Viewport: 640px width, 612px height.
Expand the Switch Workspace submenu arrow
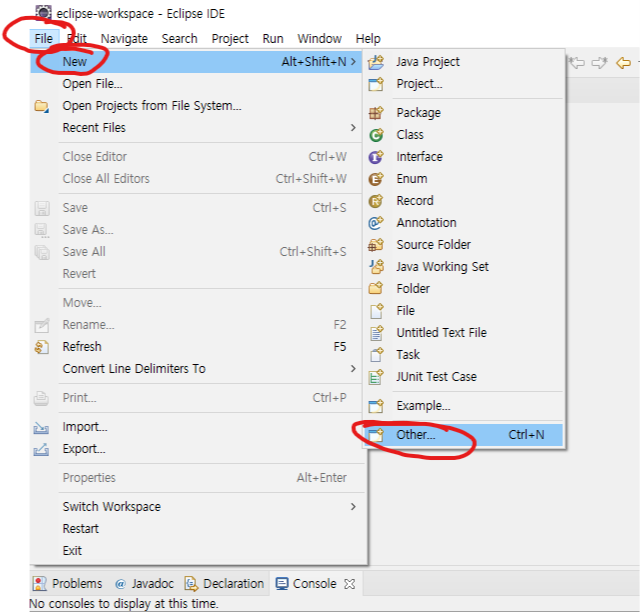(x=353, y=507)
